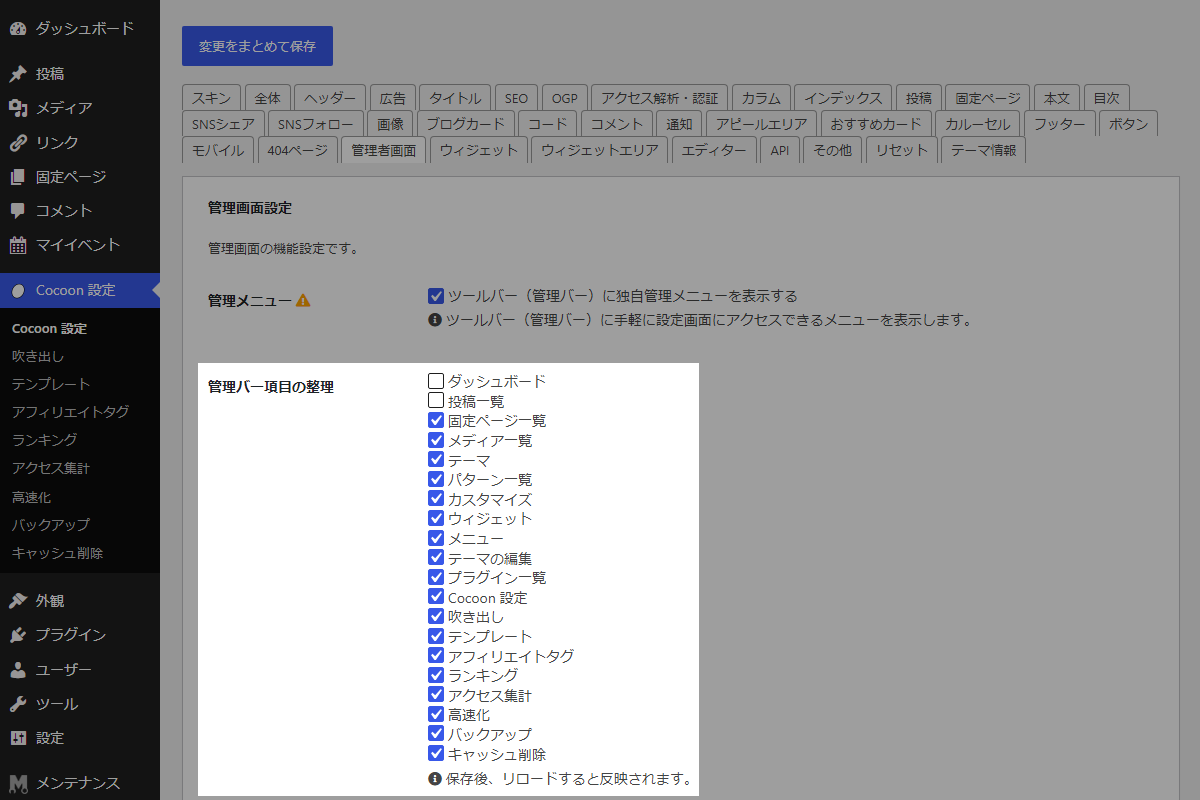The width and height of the screenshot is (1200, 800).
Task: Click the plugin plug icon for プラグイン
Action: click(18, 635)
